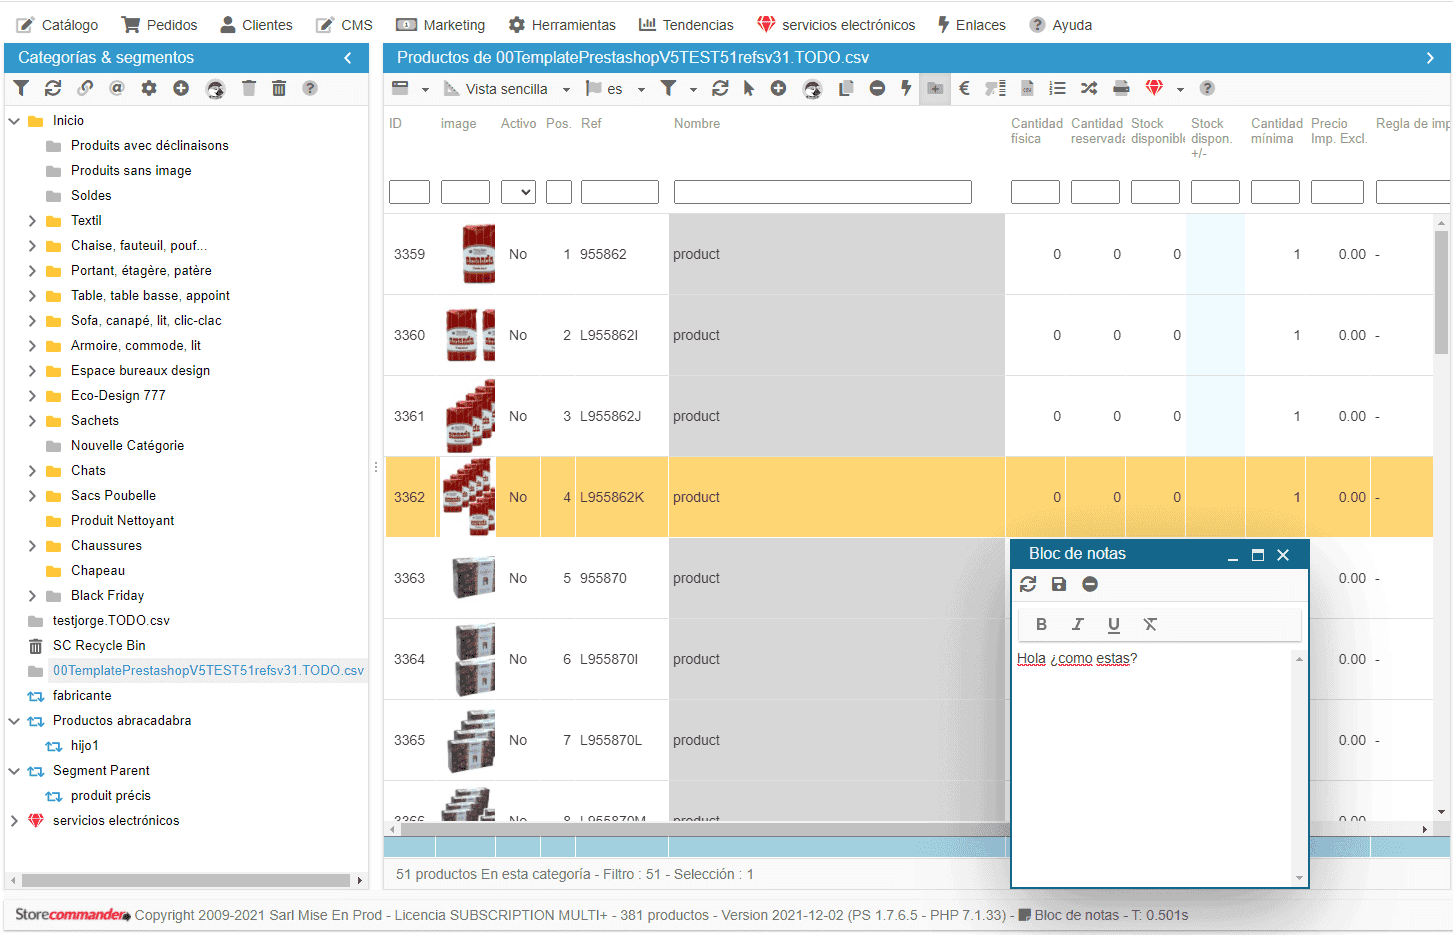Click the filter funnel icon in the categories toolbar

(21, 88)
